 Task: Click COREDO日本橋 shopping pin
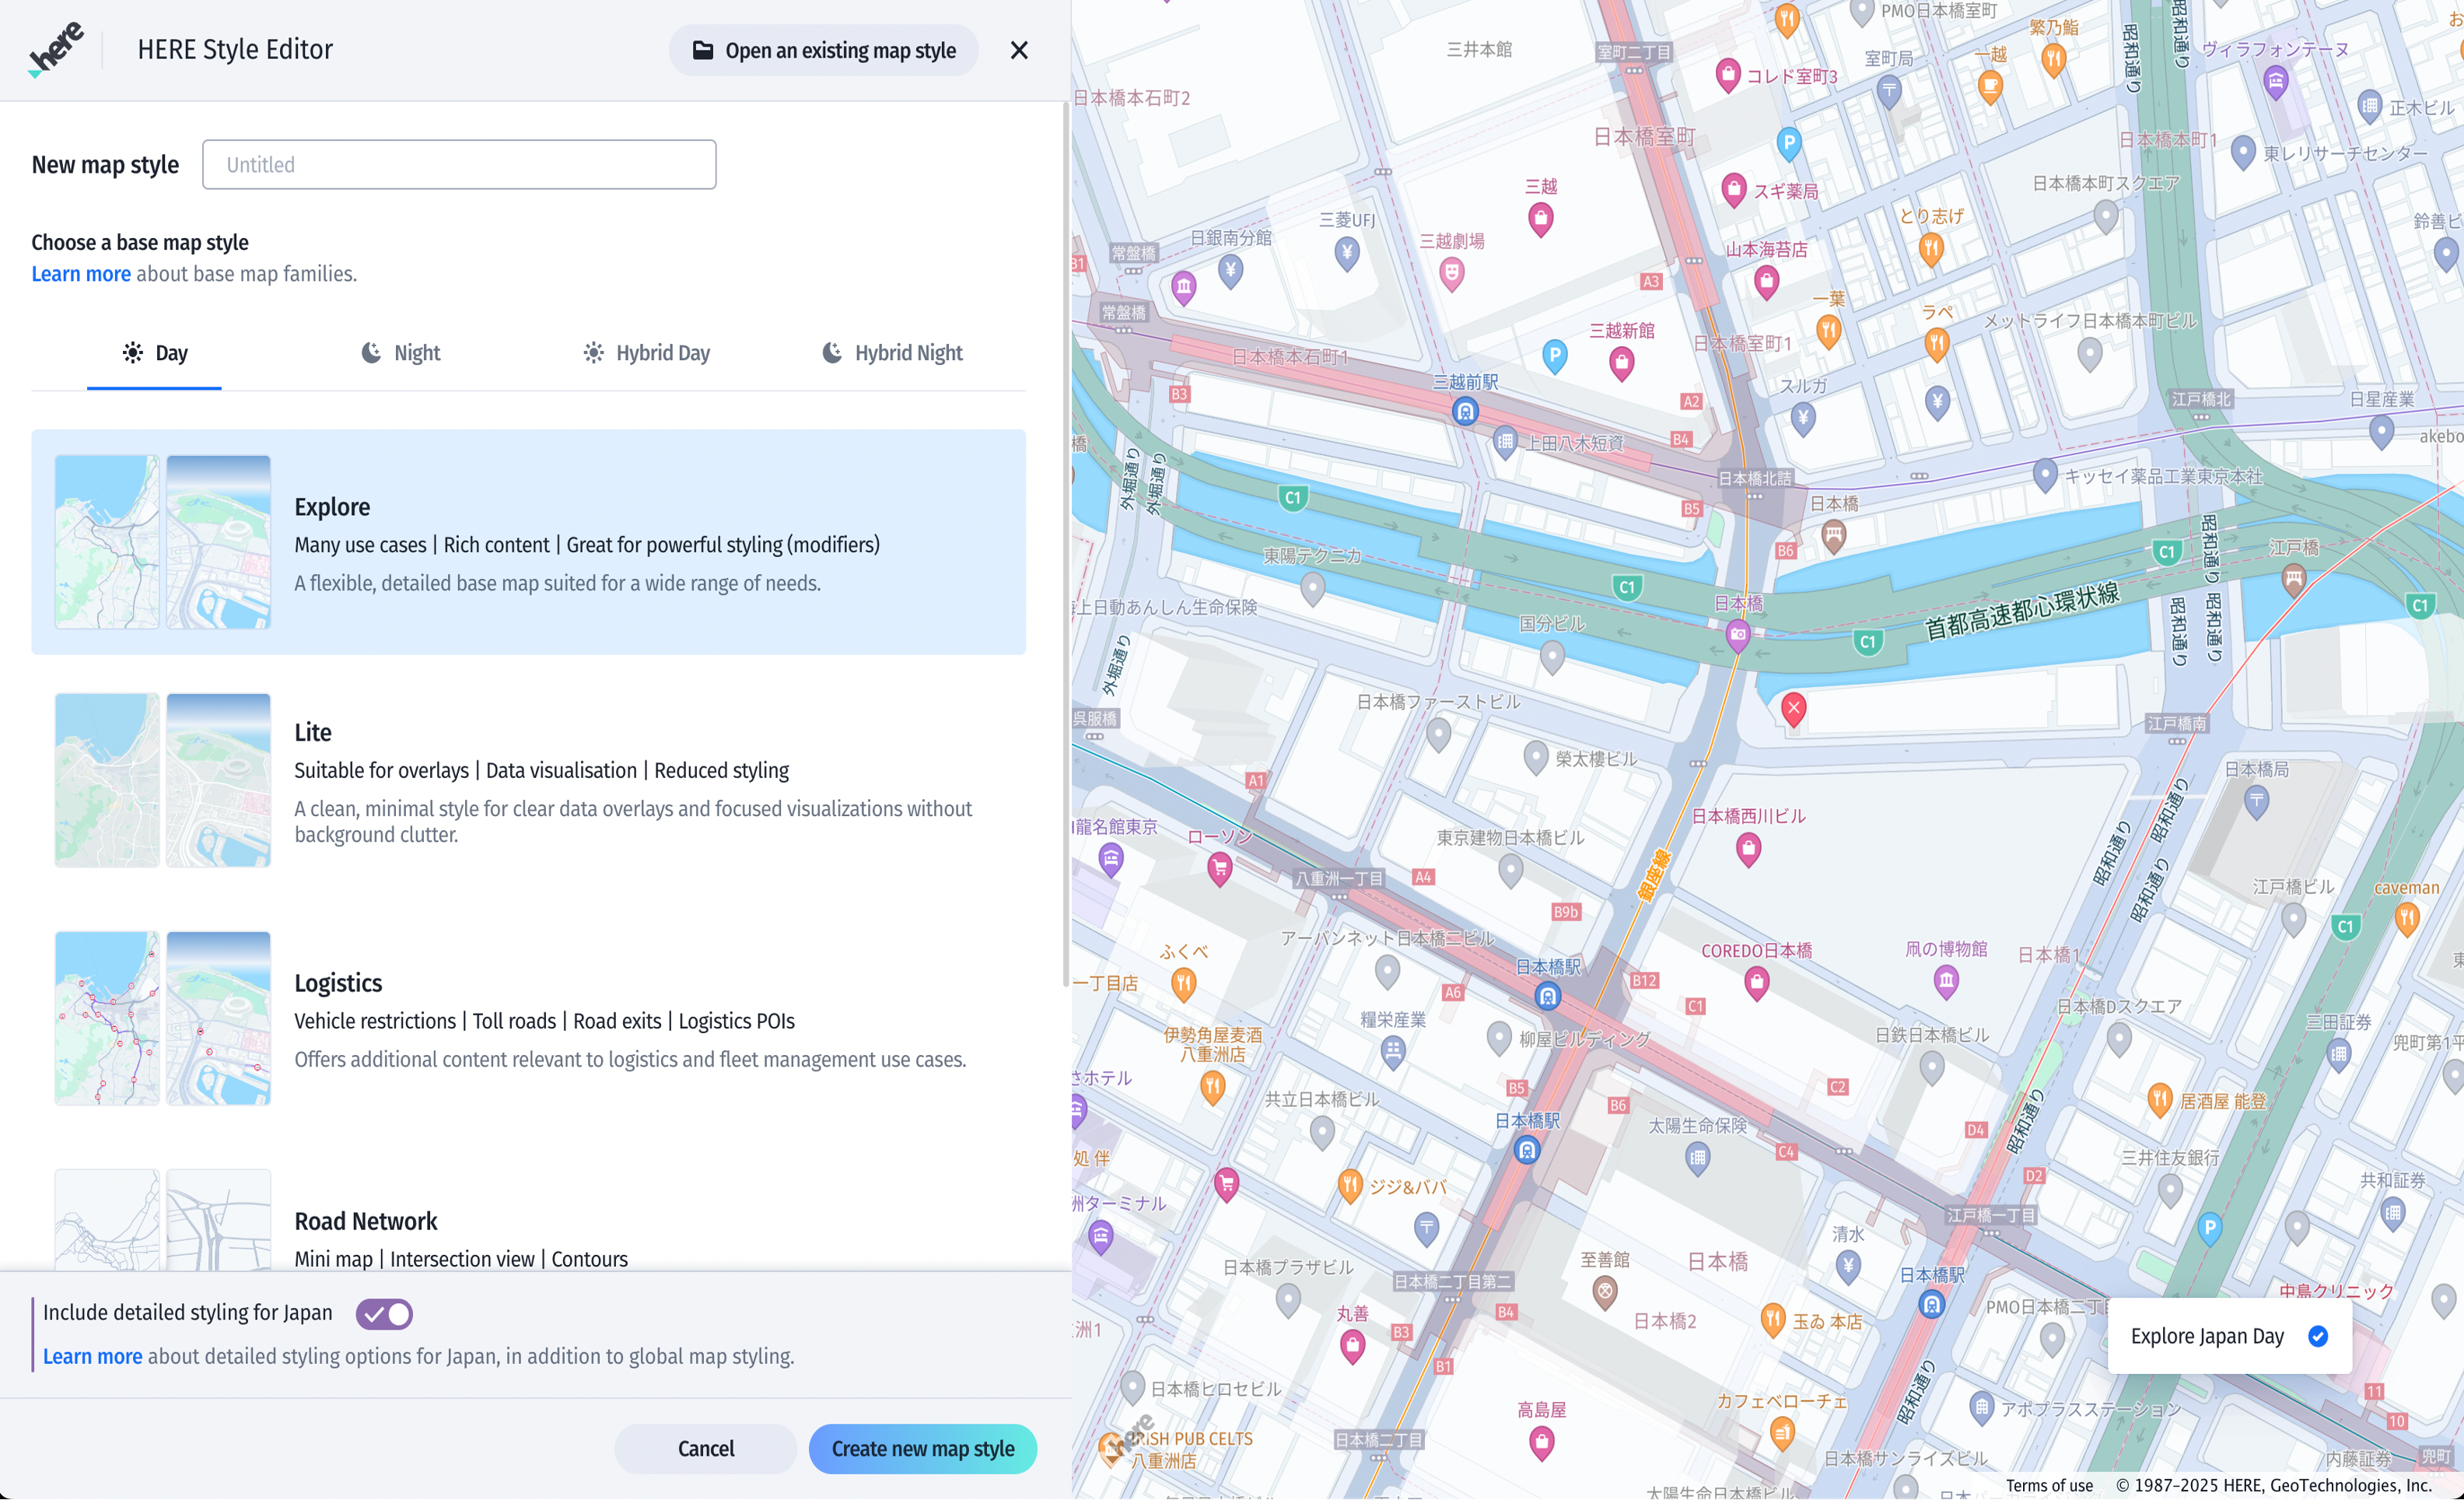pos(1756,983)
